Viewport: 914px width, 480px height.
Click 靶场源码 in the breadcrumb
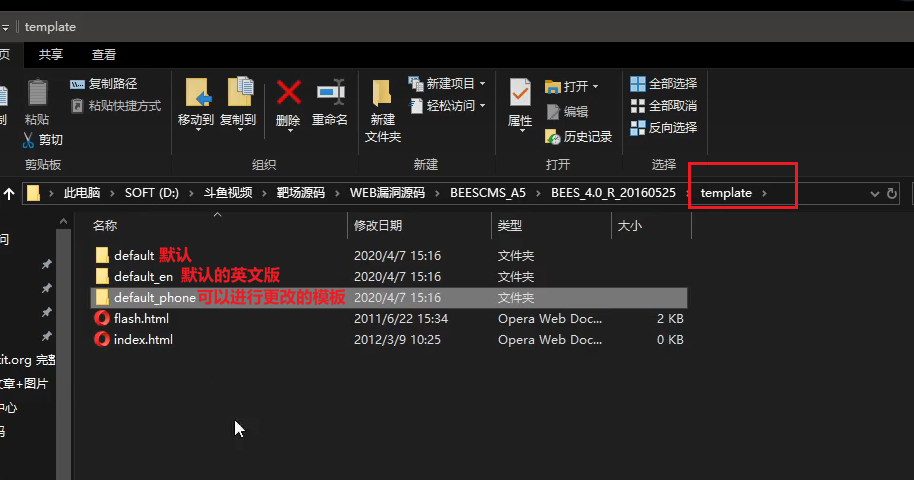(x=301, y=193)
